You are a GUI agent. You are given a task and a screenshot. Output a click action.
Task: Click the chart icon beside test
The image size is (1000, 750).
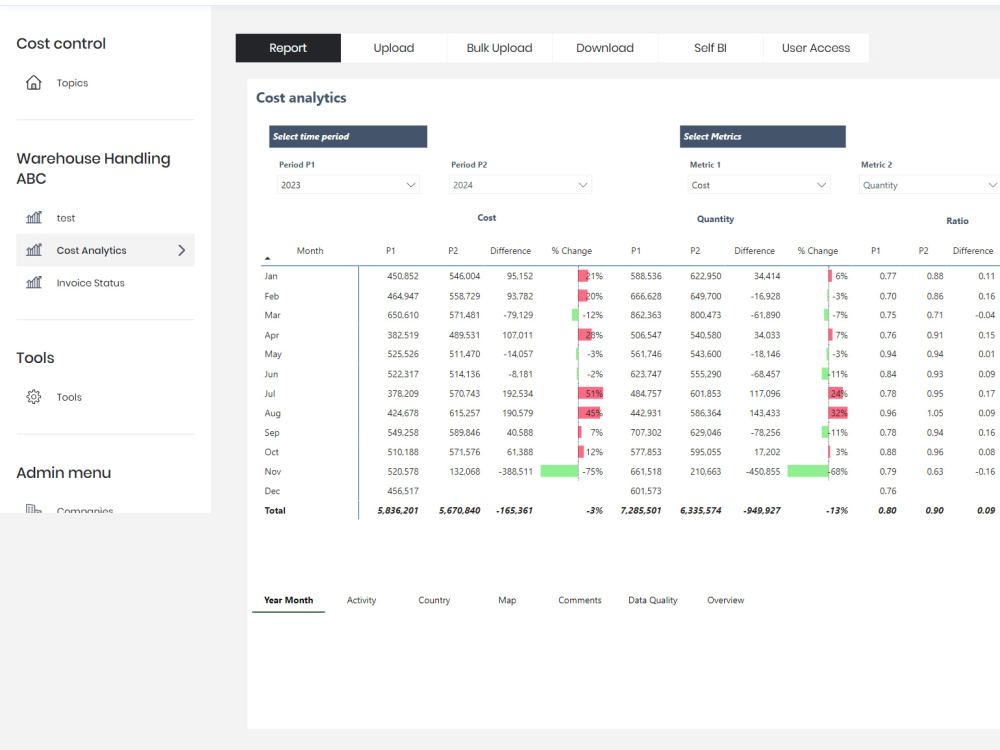click(34, 217)
